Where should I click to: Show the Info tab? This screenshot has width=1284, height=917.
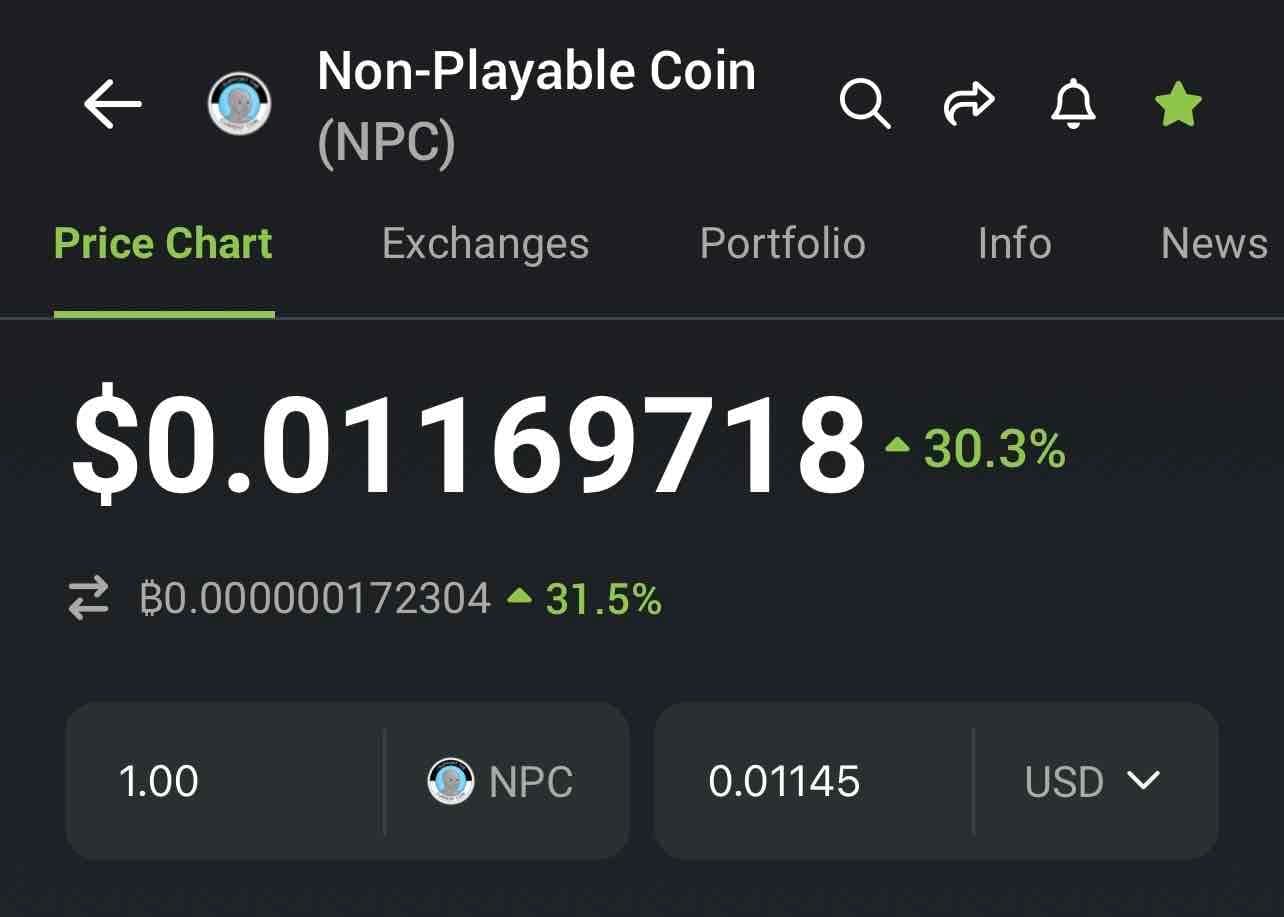coord(1014,244)
